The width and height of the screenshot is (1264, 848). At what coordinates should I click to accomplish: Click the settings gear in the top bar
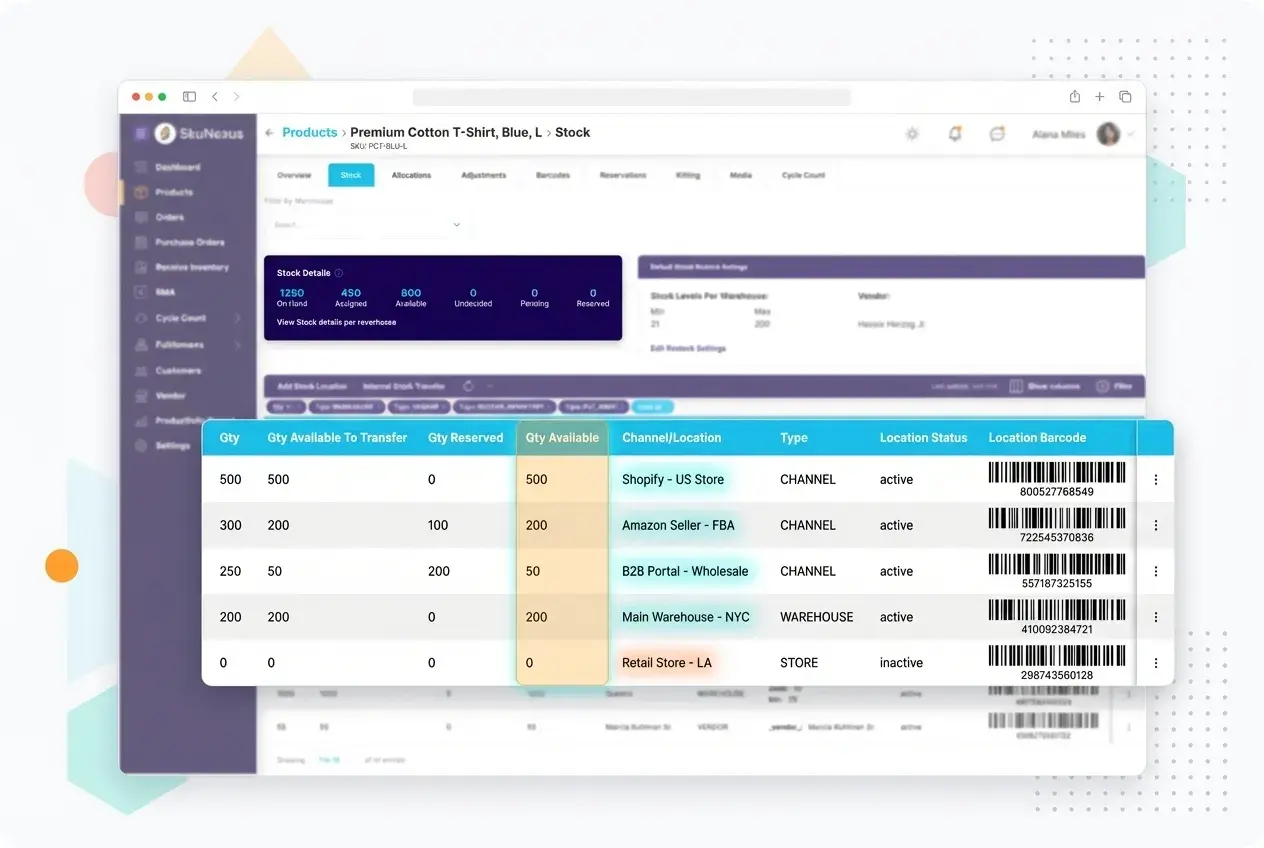point(912,133)
